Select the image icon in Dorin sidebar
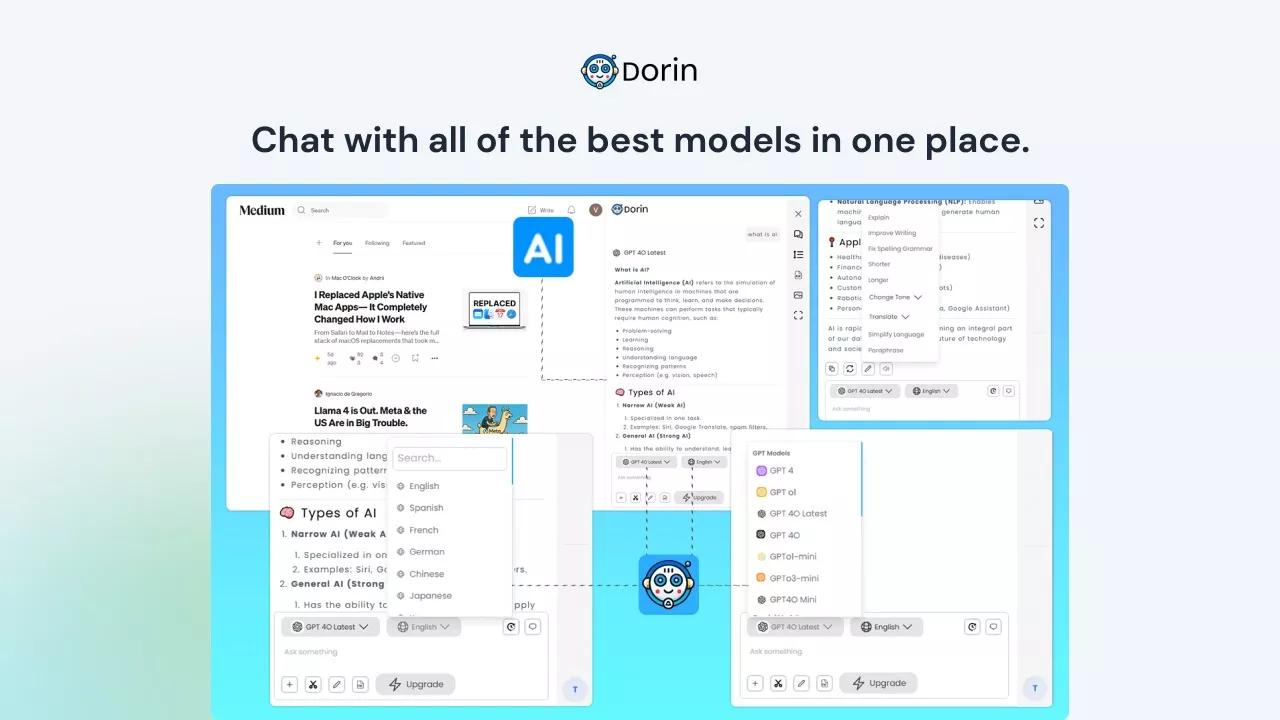This screenshot has width=1280, height=720. pyautogui.click(x=798, y=295)
